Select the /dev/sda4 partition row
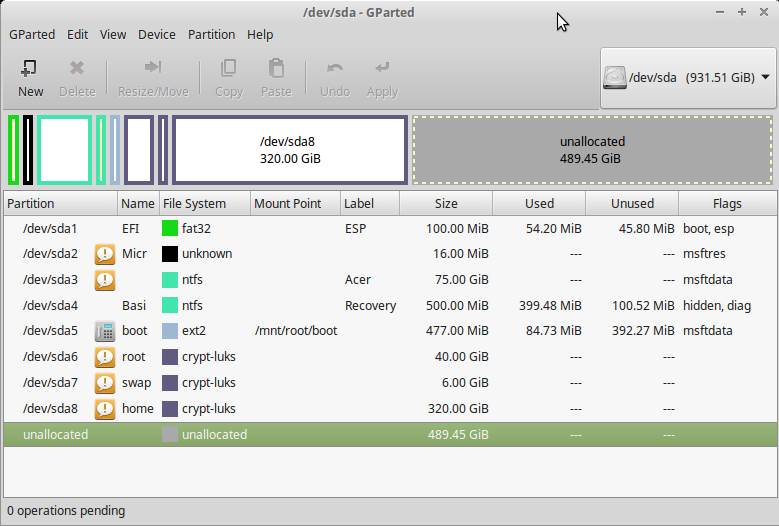 click(x=390, y=305)
